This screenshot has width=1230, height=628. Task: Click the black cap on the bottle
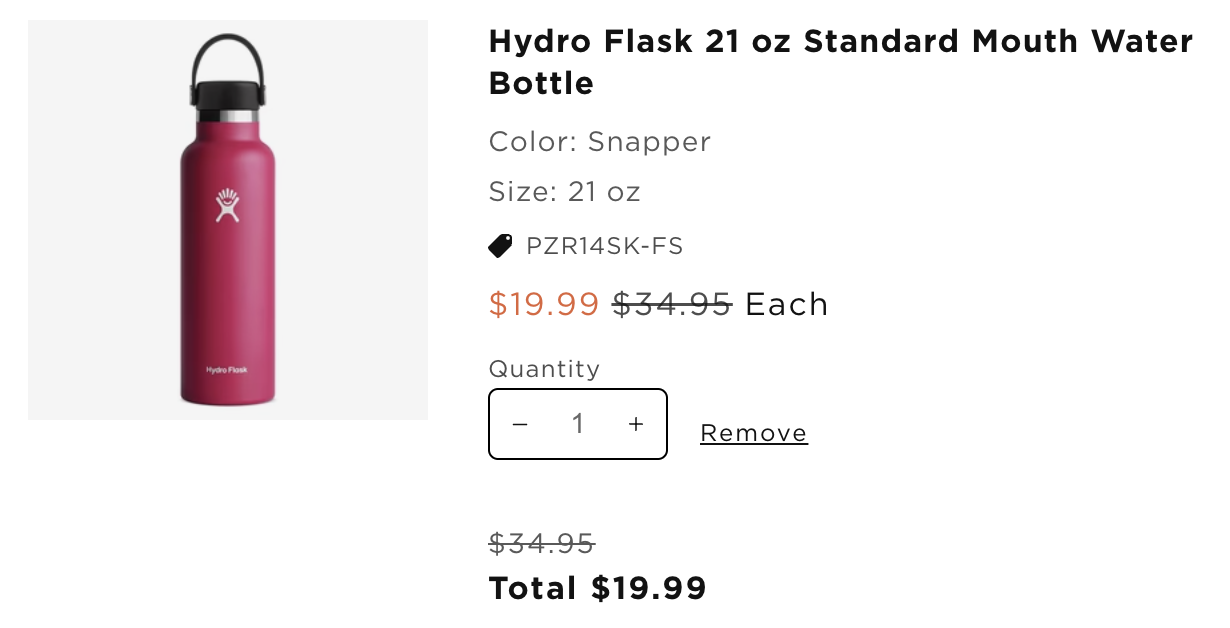click(226, 92)
